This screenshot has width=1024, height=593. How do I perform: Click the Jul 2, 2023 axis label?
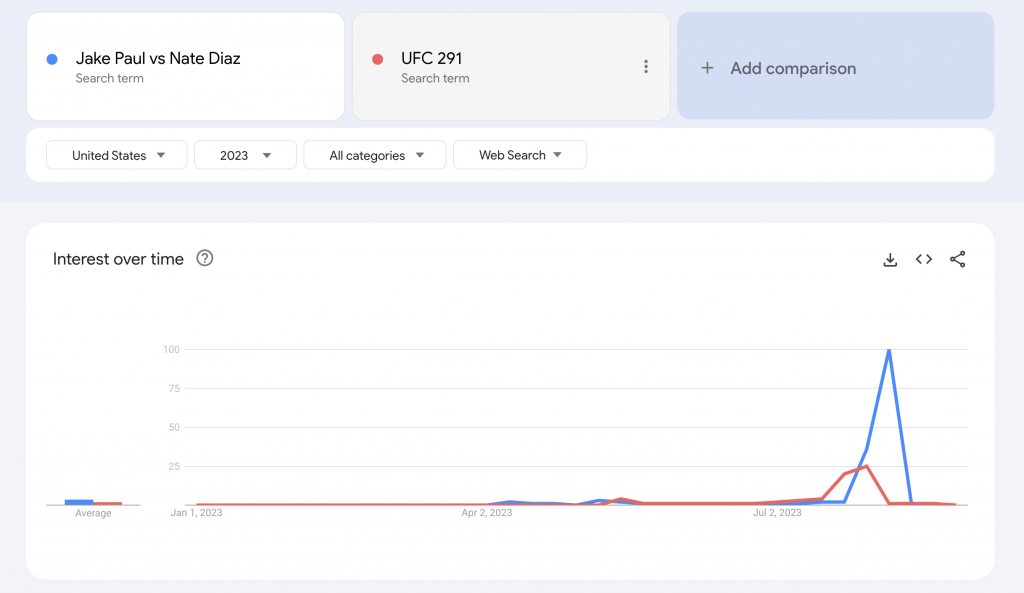point(777,513)
